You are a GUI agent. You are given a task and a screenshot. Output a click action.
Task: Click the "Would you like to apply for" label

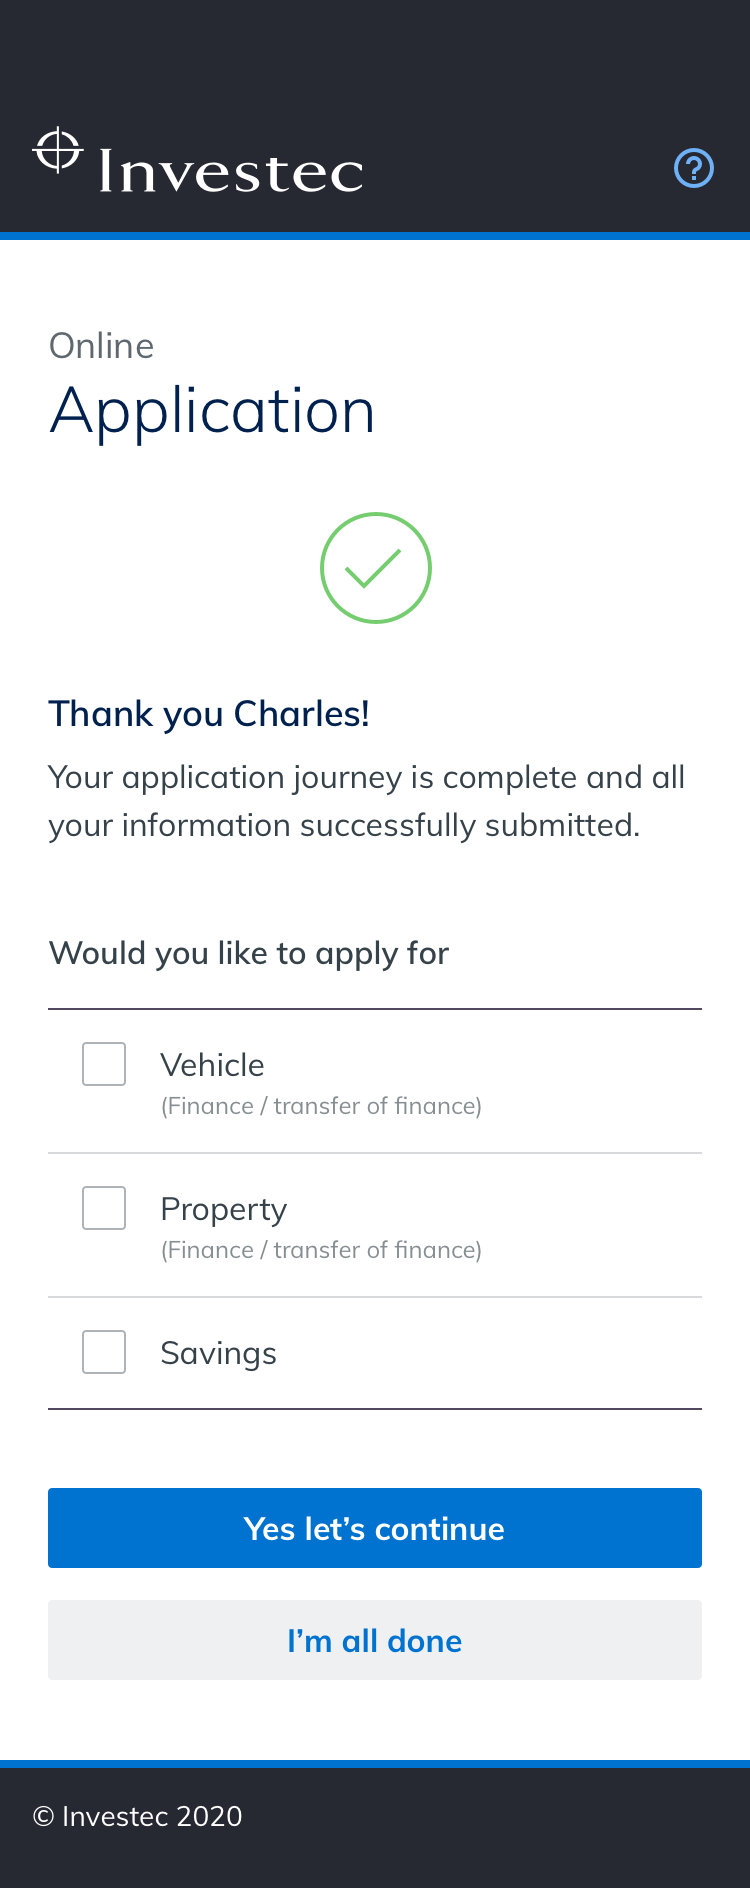point(249,953)
